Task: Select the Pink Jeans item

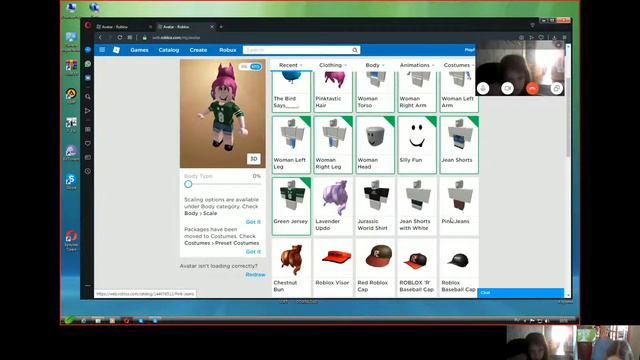Action: (x=459, y=207)
